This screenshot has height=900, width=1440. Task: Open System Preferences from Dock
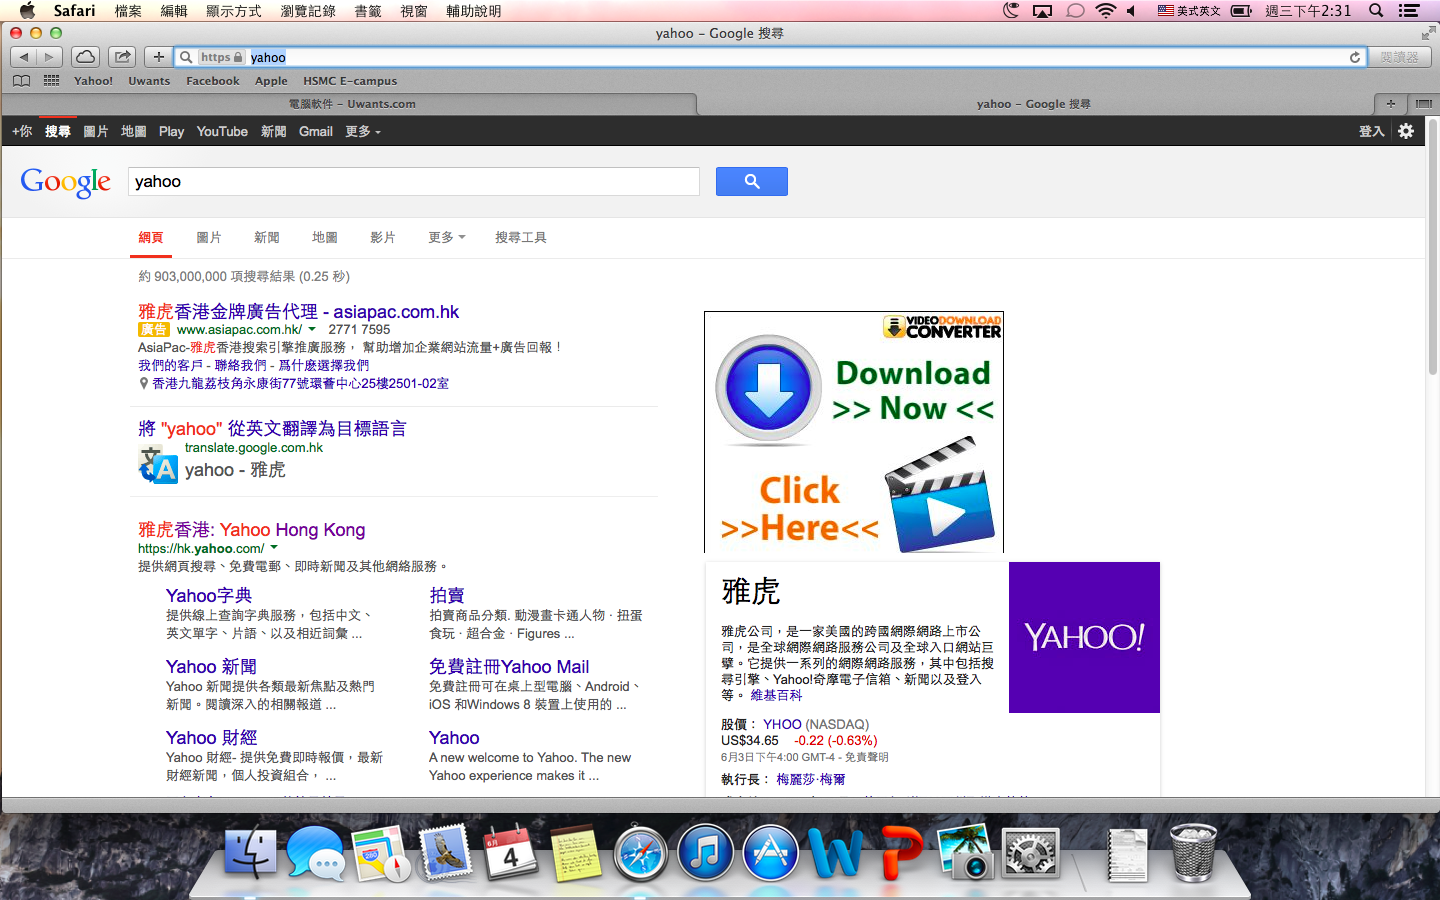pos(1030,855)
